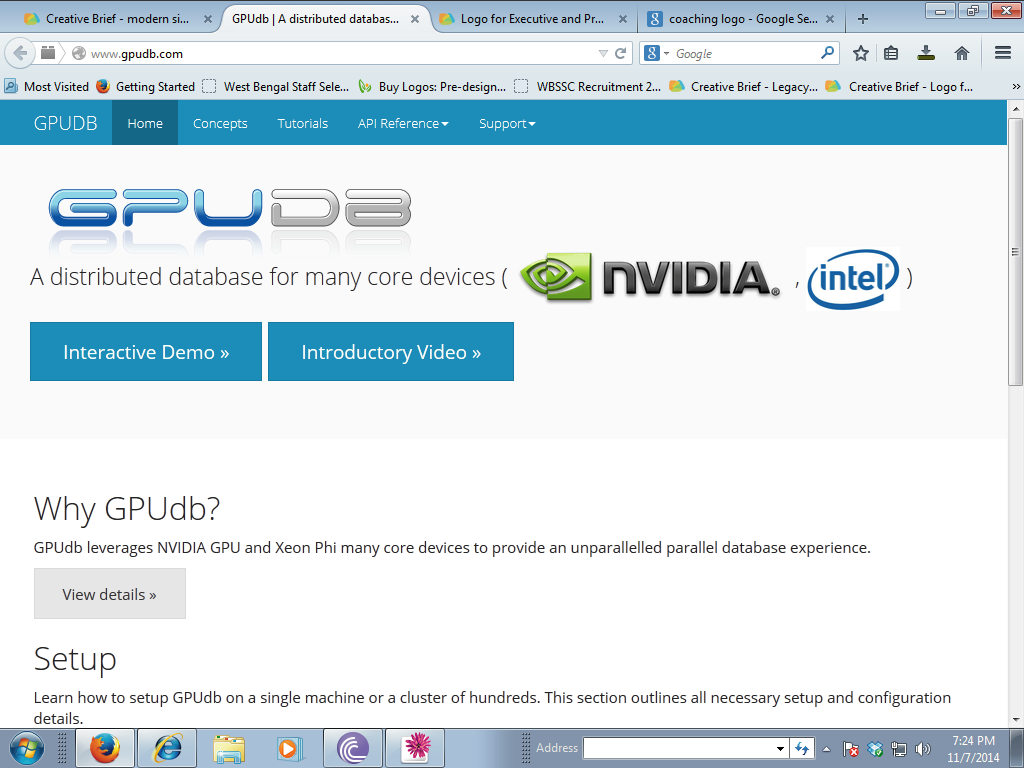Open a new tab with plus button
The image size is (1024, 768).
coord(863,18)
